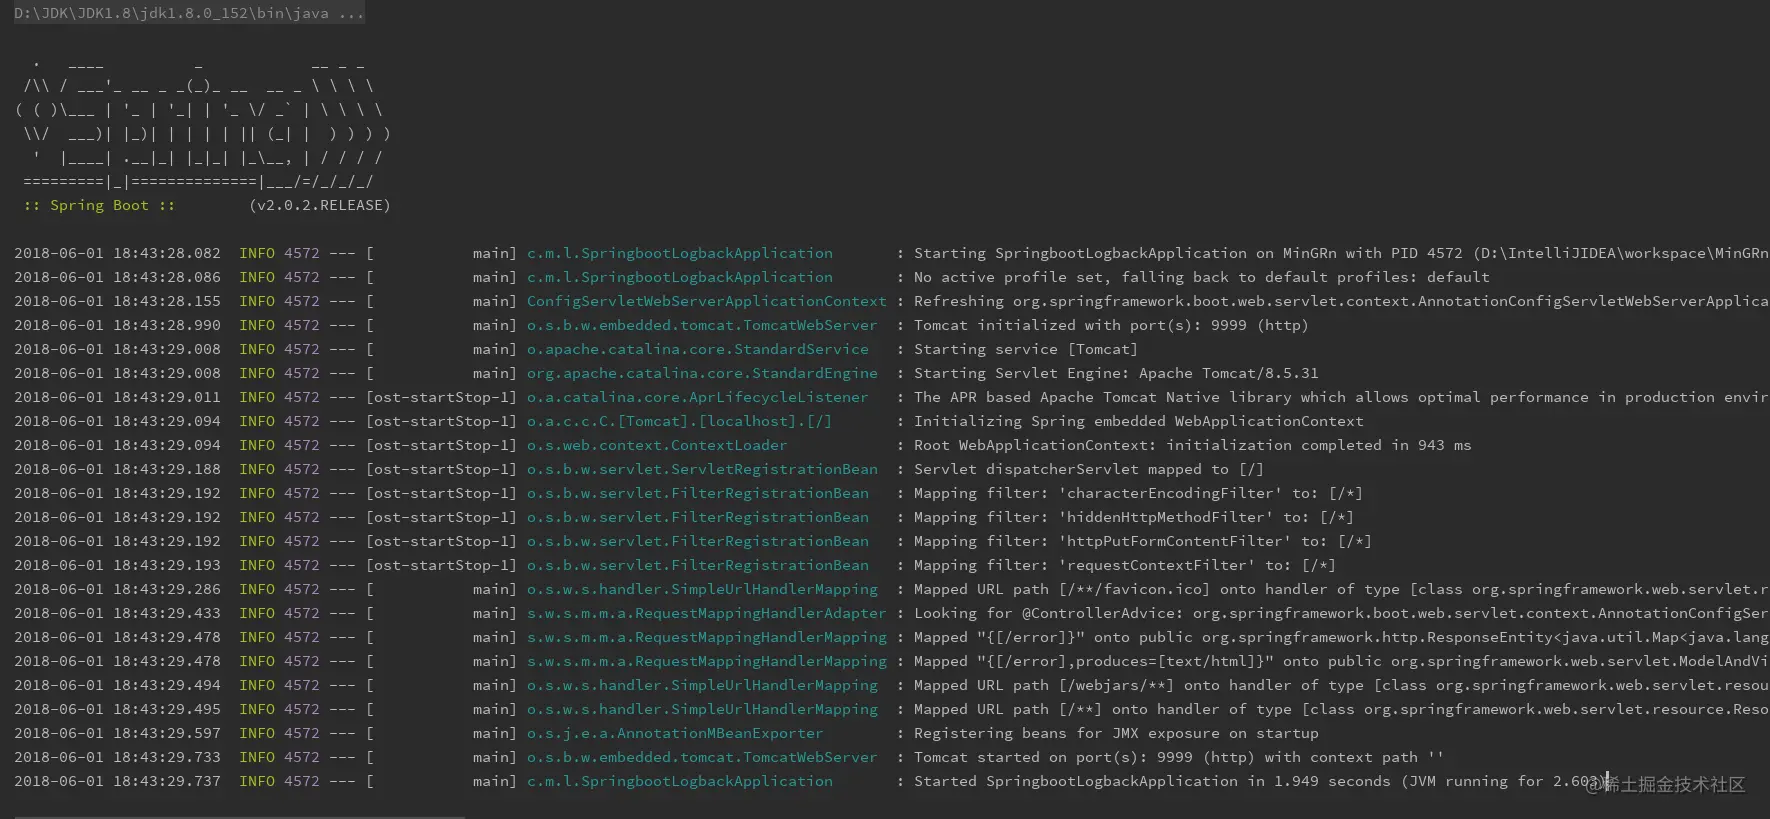Click 'Looking for @ControllerAdvice' log message
The height and width of the screenshot is (819, 1770).
coord(1341,613)
